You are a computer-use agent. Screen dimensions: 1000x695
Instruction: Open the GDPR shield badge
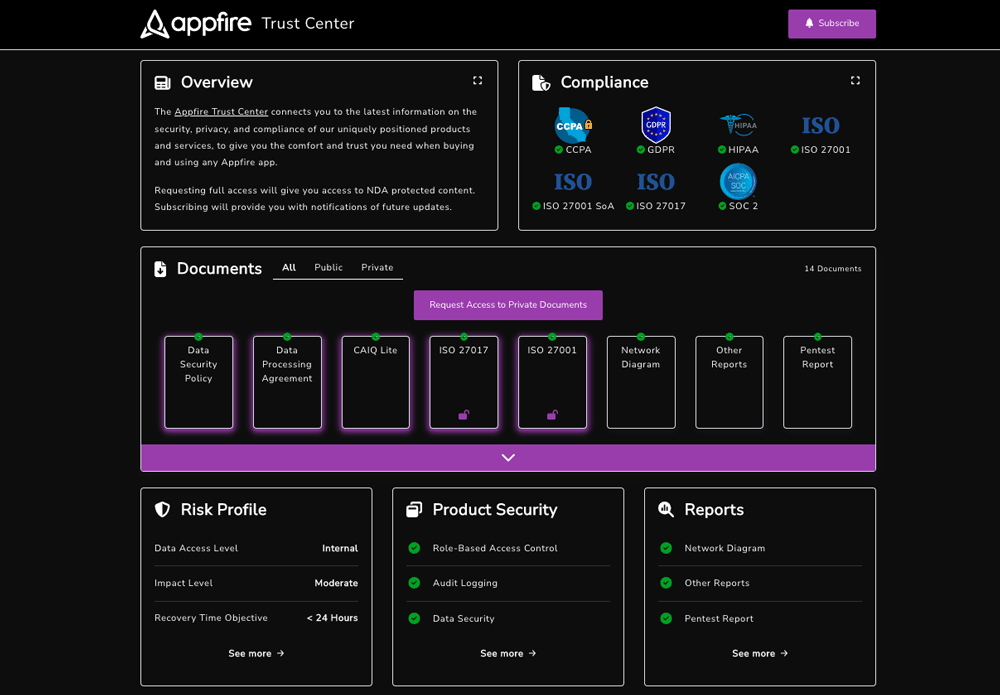click(656, 125)
